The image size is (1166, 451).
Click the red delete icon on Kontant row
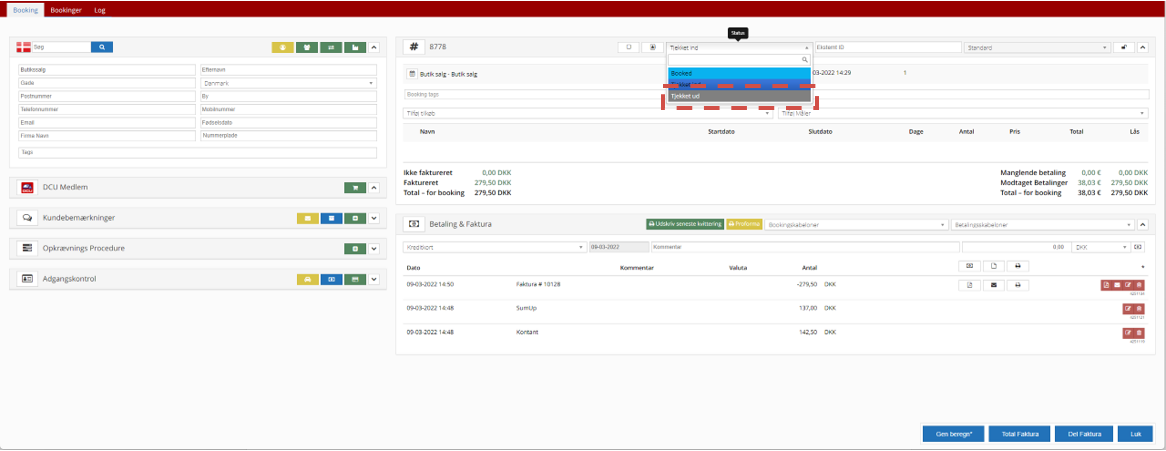(1138, 332)
